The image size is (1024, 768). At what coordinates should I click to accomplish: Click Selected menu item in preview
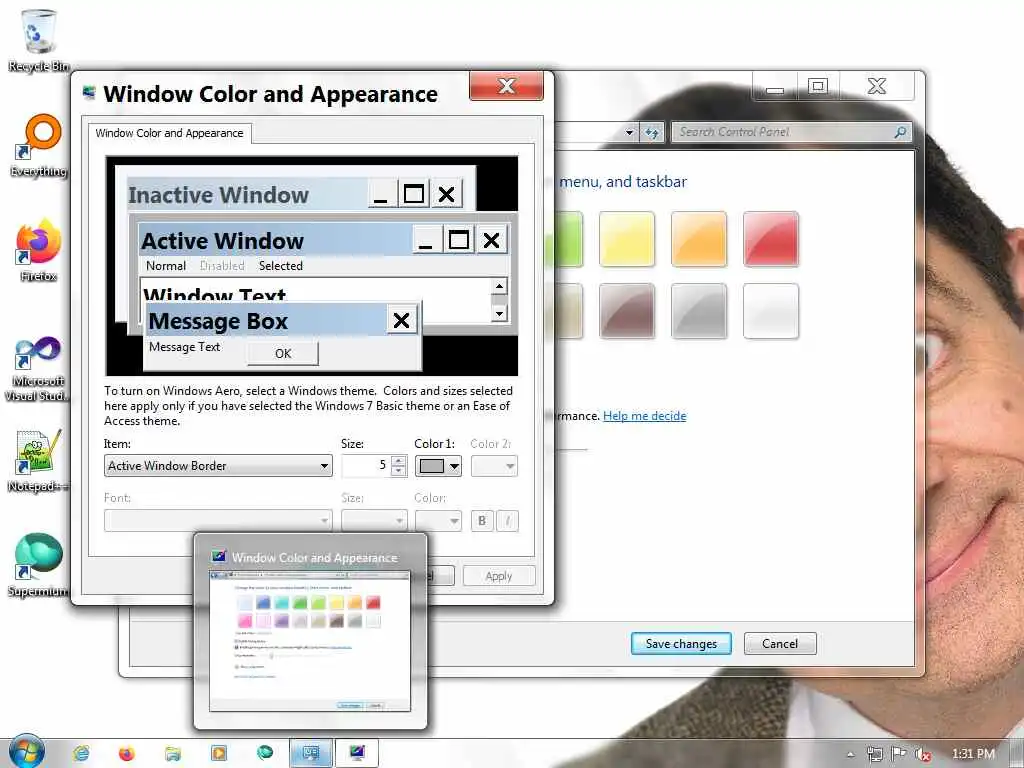pos(281,266)
